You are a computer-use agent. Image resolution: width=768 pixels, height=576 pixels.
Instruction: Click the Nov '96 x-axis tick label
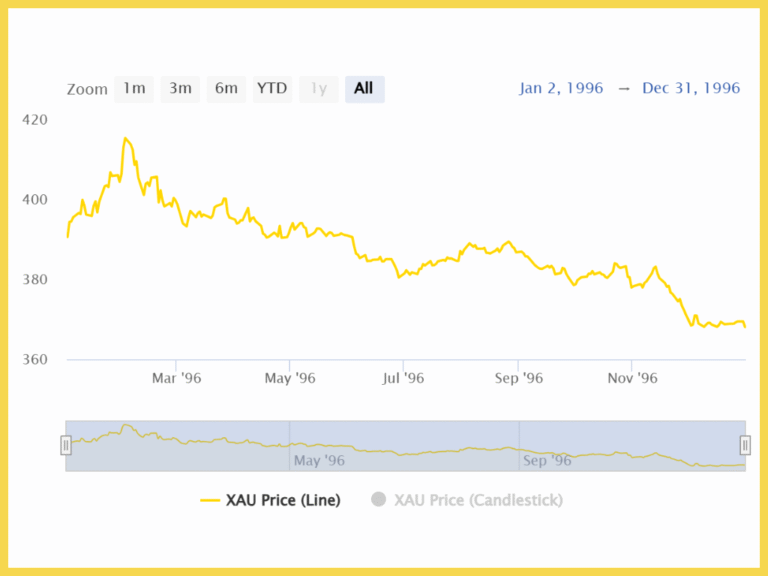point(633,378)
